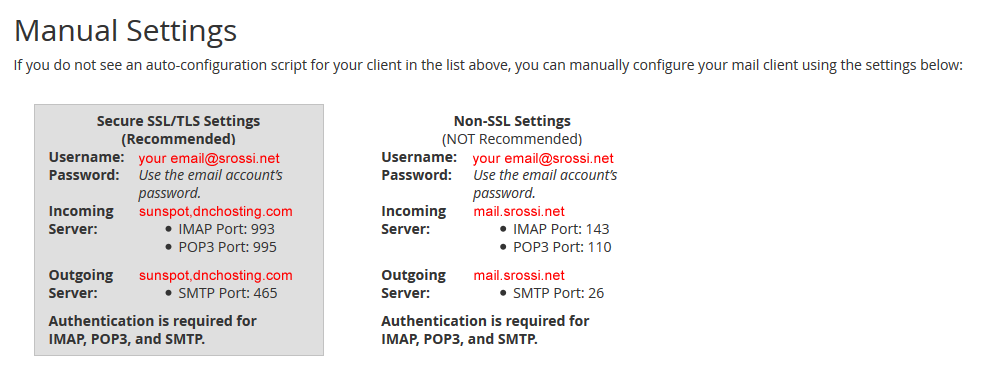Click the Non-SSL Username label

(x=419, y=157)
